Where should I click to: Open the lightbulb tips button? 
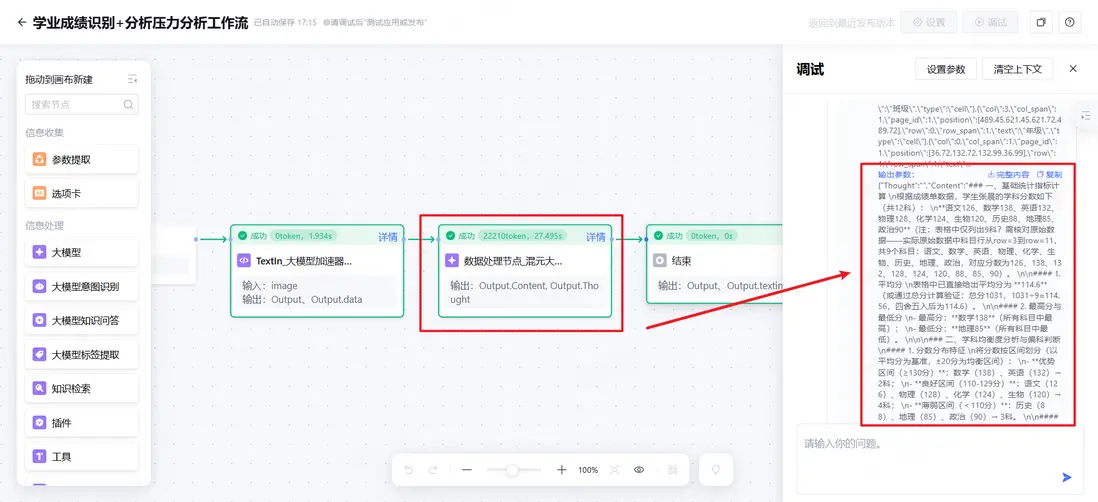pos(716,470)
